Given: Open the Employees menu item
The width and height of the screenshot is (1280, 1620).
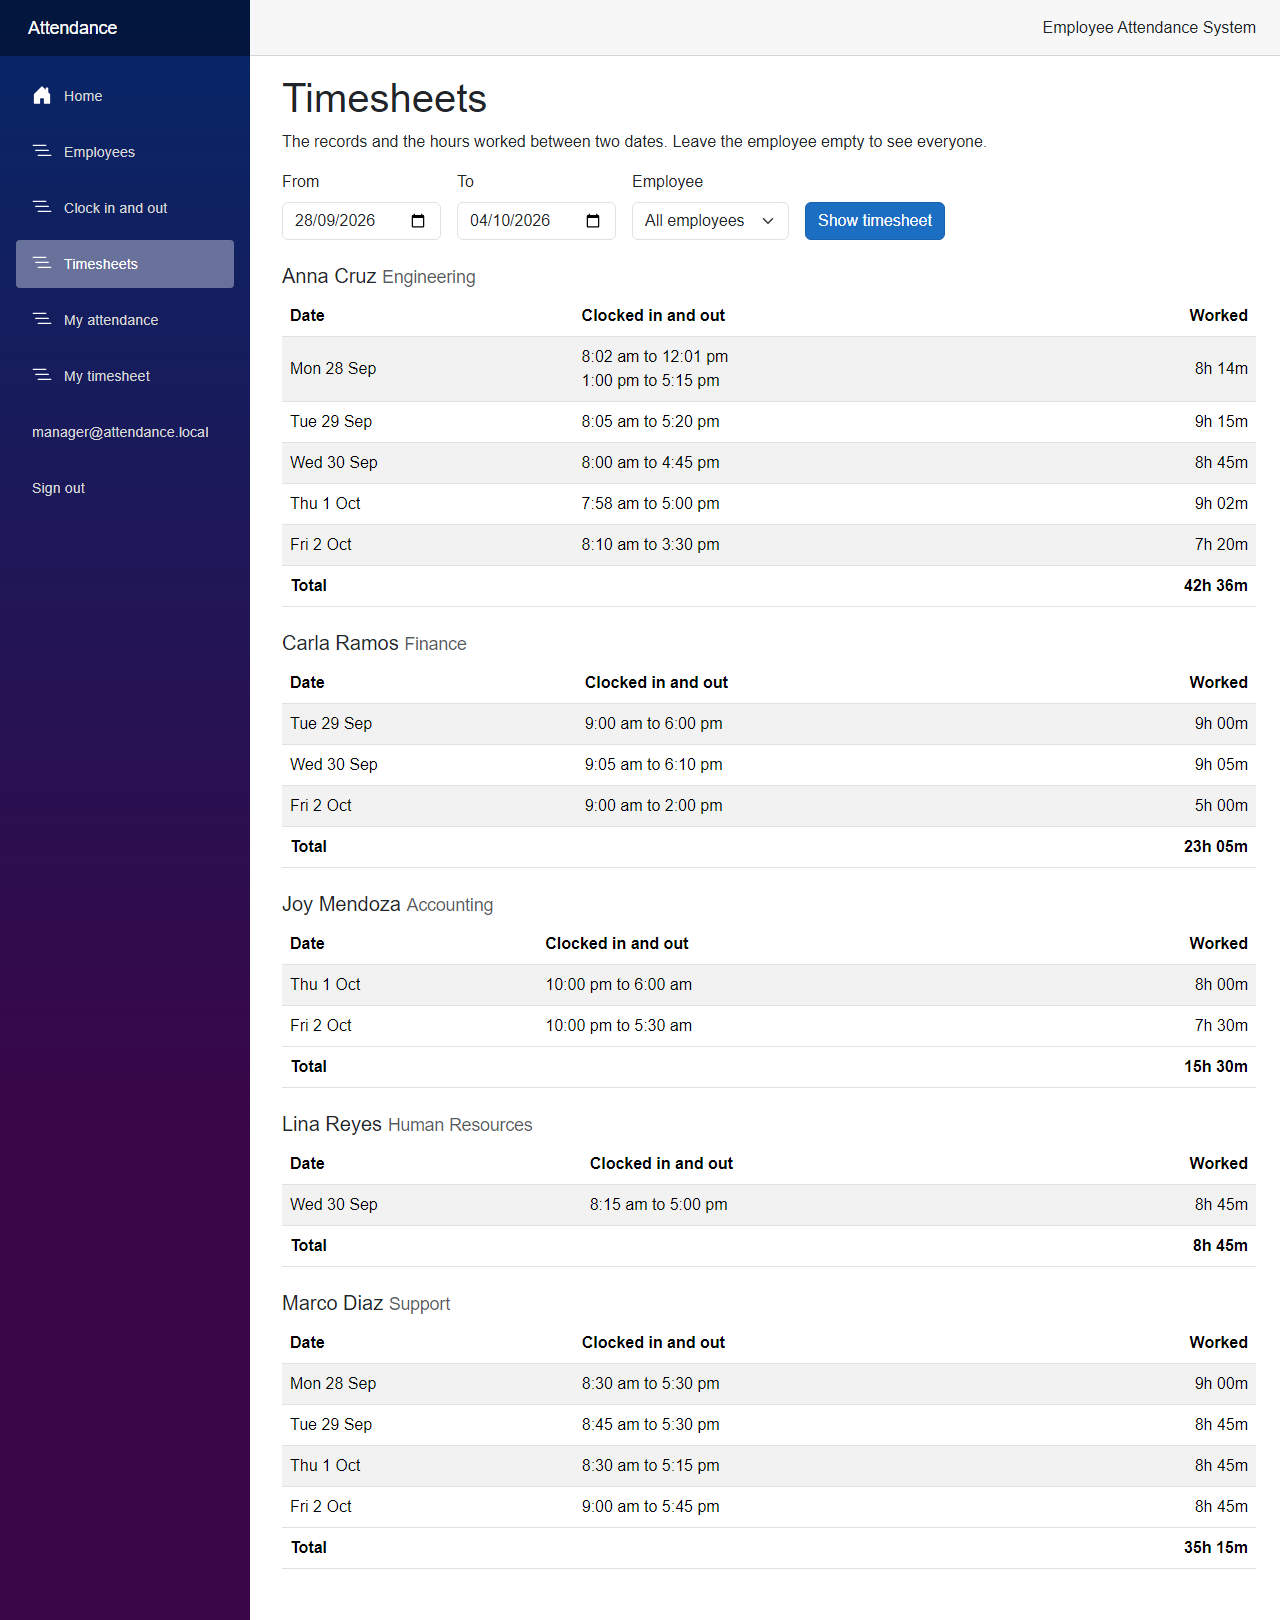Looking at the screenshot, I should click(125, 152).
